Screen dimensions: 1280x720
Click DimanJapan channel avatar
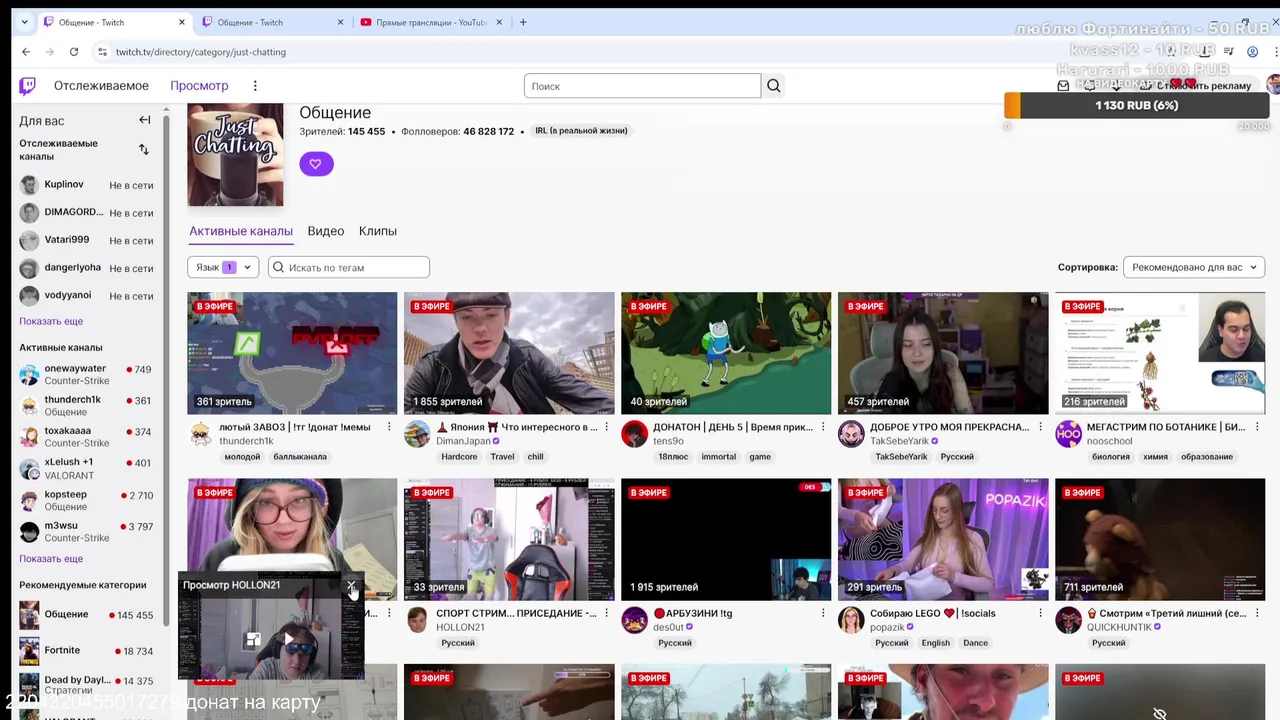tap(418, 434)
